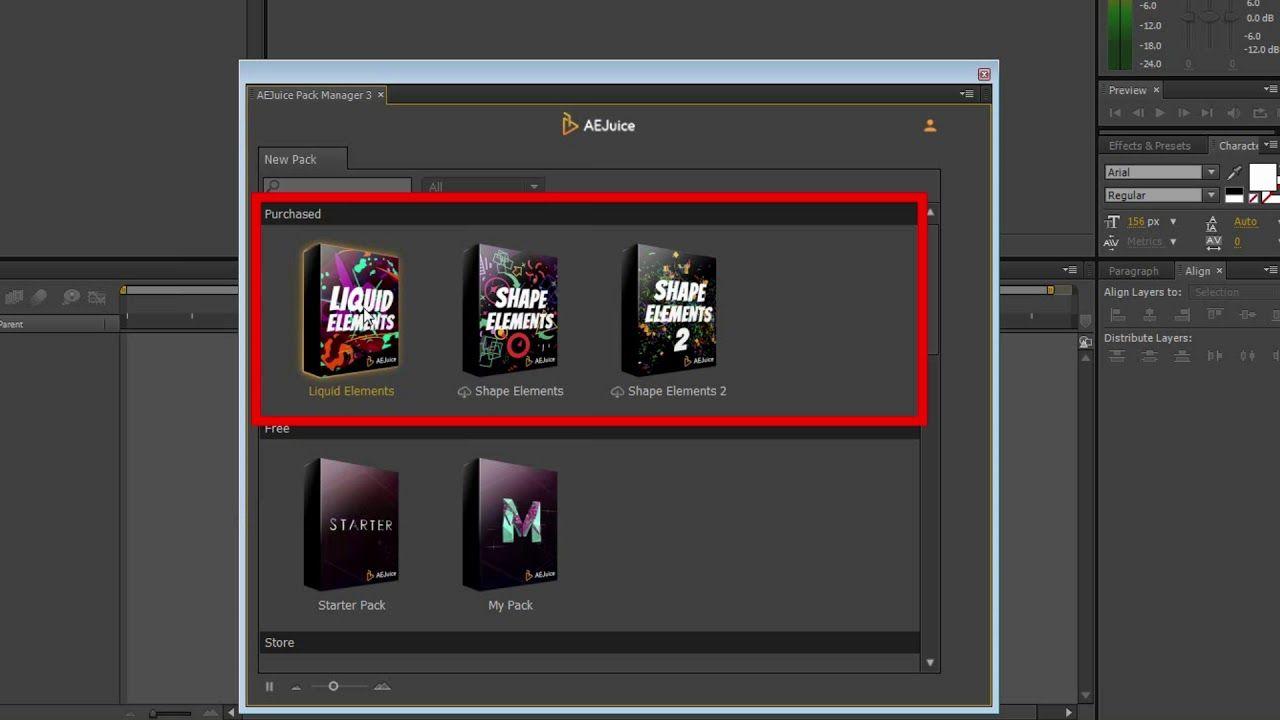Click the Auto leading value
This screenshot has width=1280, height=720.
point(1245,222)
